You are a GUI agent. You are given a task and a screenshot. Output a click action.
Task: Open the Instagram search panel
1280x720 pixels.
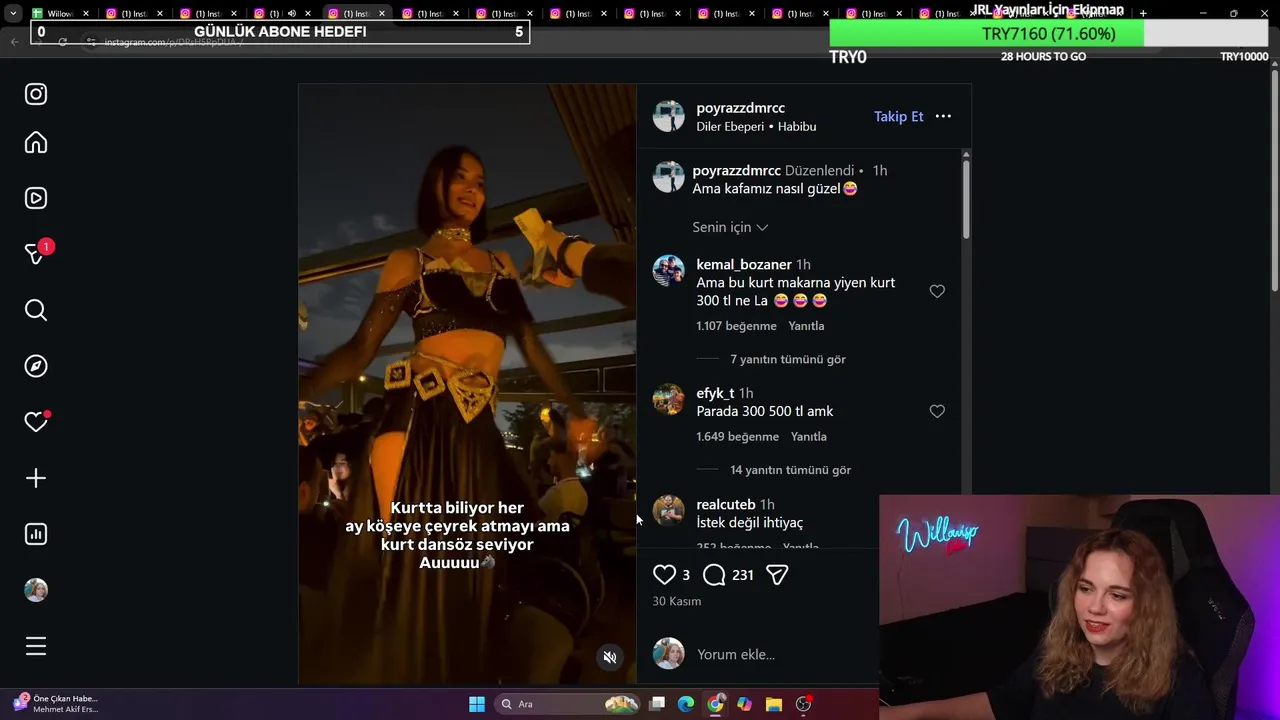pyautogui.click(x=36, y=310)
